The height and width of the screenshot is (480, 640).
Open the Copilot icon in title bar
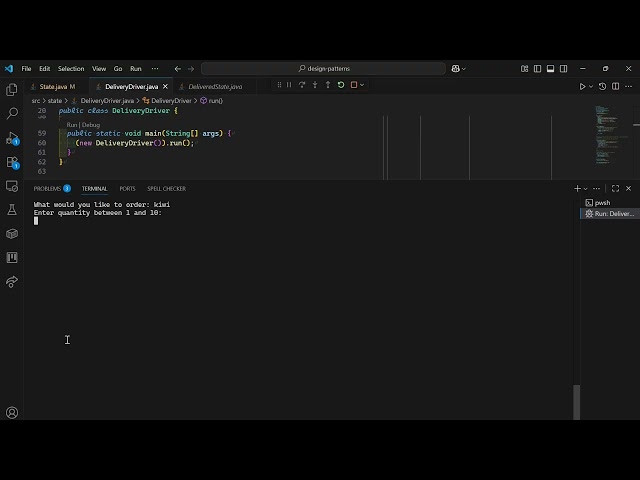point(456,69)
